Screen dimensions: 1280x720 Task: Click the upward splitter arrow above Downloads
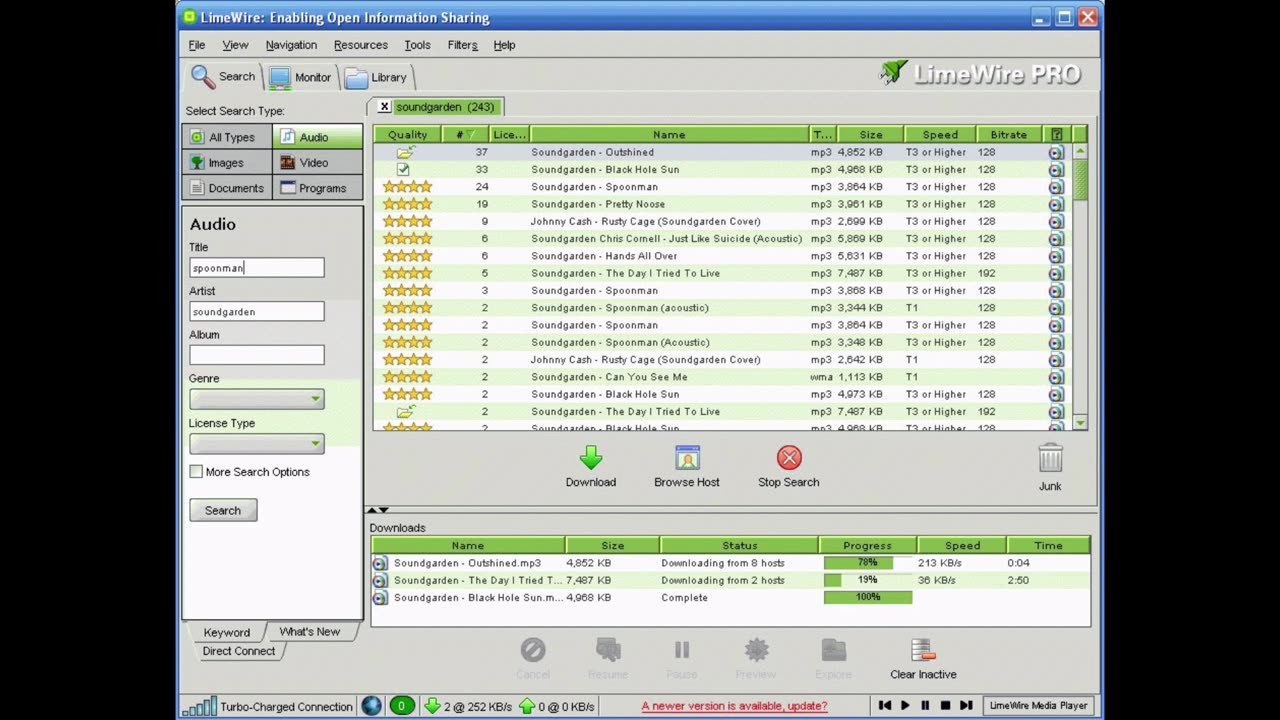372,511
